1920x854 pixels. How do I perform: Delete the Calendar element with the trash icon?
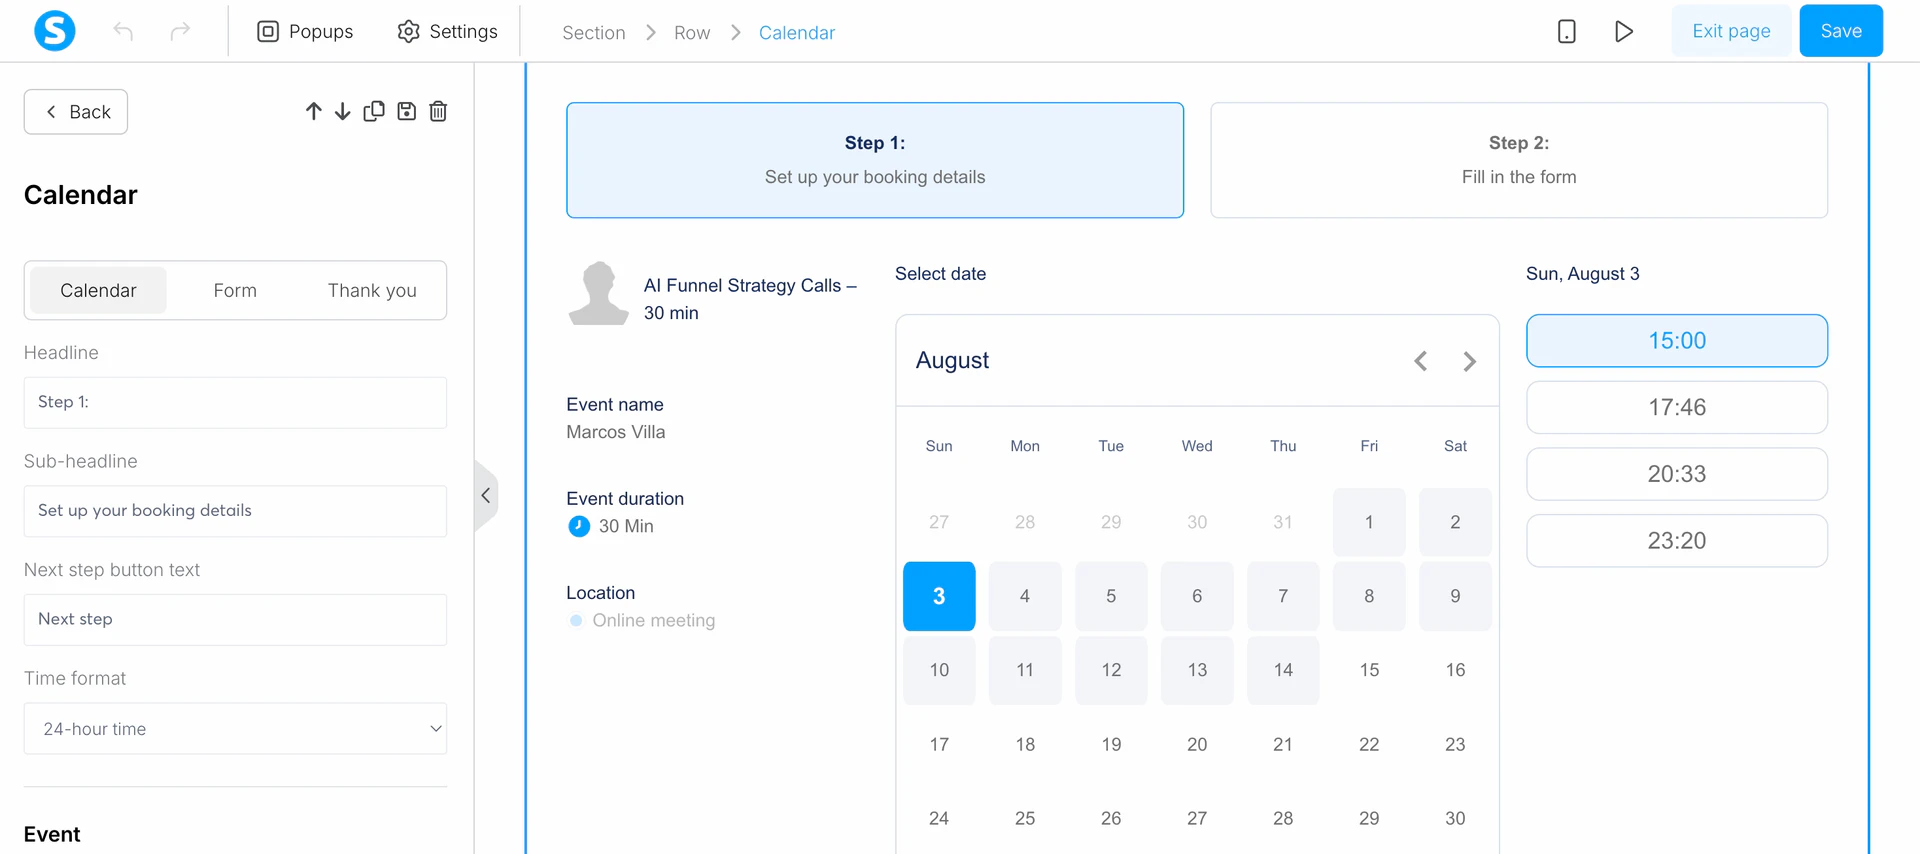438,111
